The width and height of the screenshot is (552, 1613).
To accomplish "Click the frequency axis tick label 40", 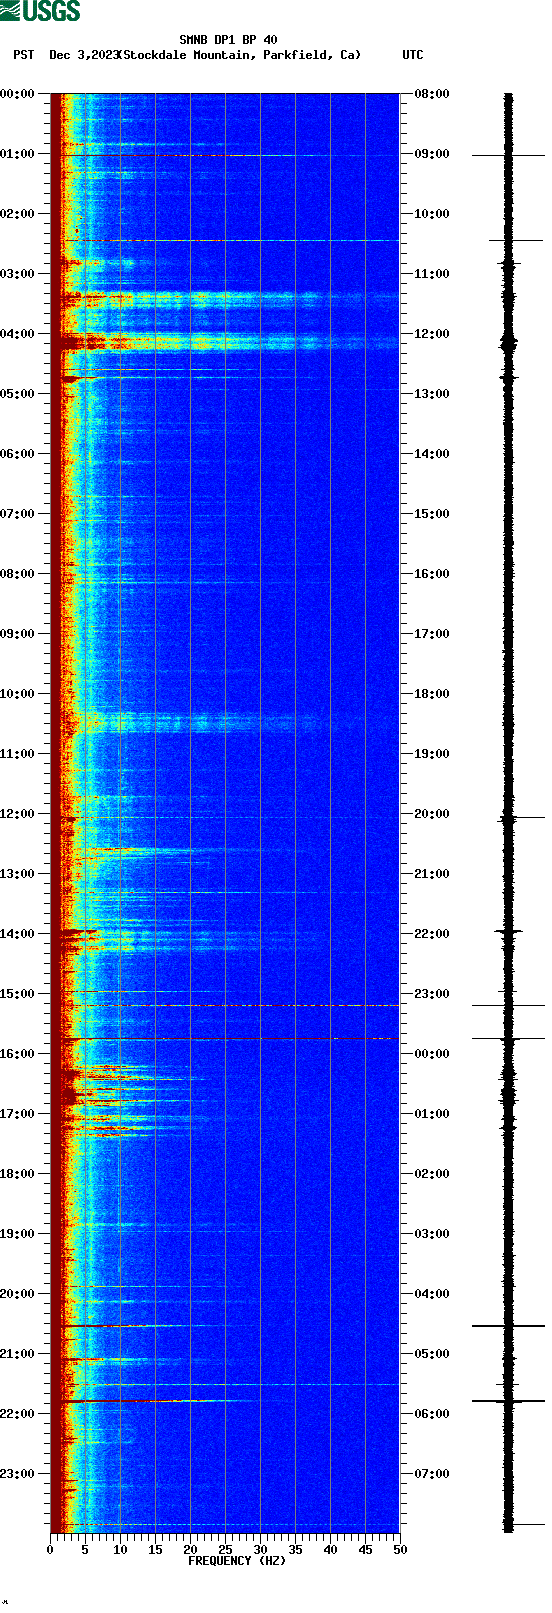I will pos(330,1550).
